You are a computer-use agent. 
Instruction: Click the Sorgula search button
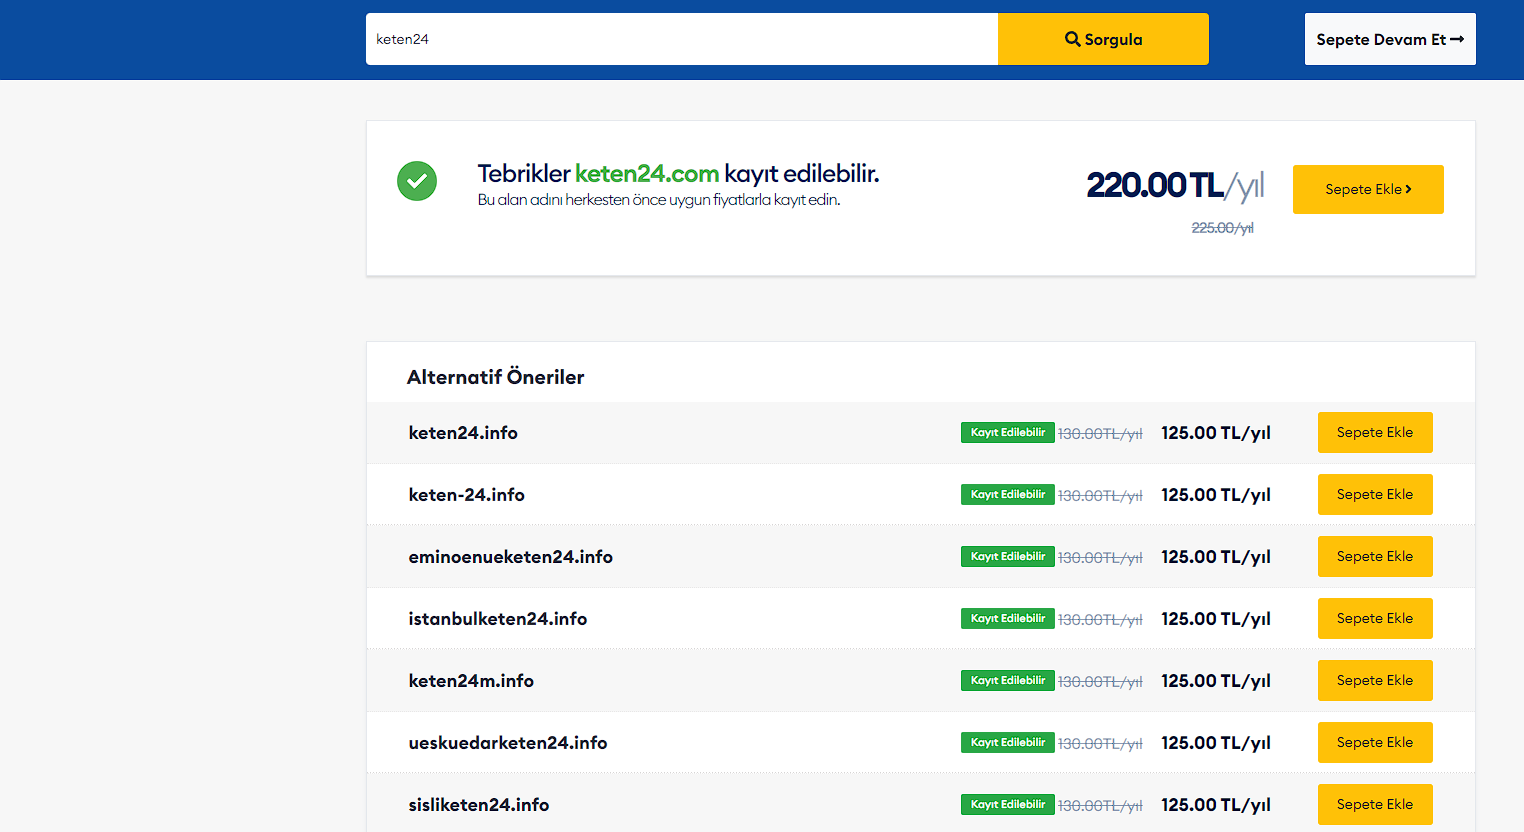pyautogui.click(x=1103, y=39)
